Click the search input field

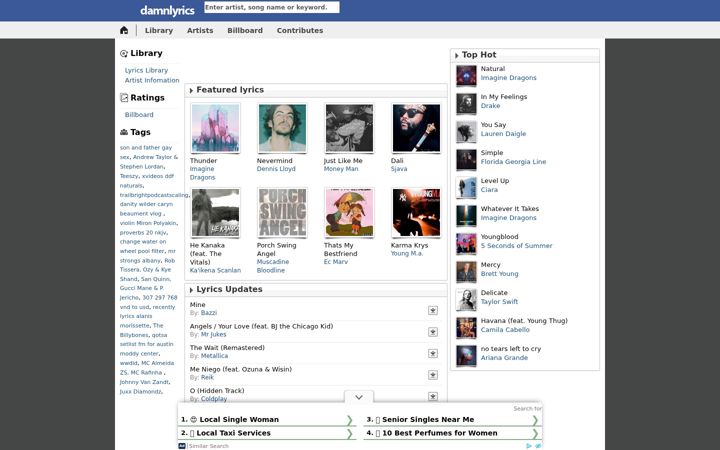272,7
